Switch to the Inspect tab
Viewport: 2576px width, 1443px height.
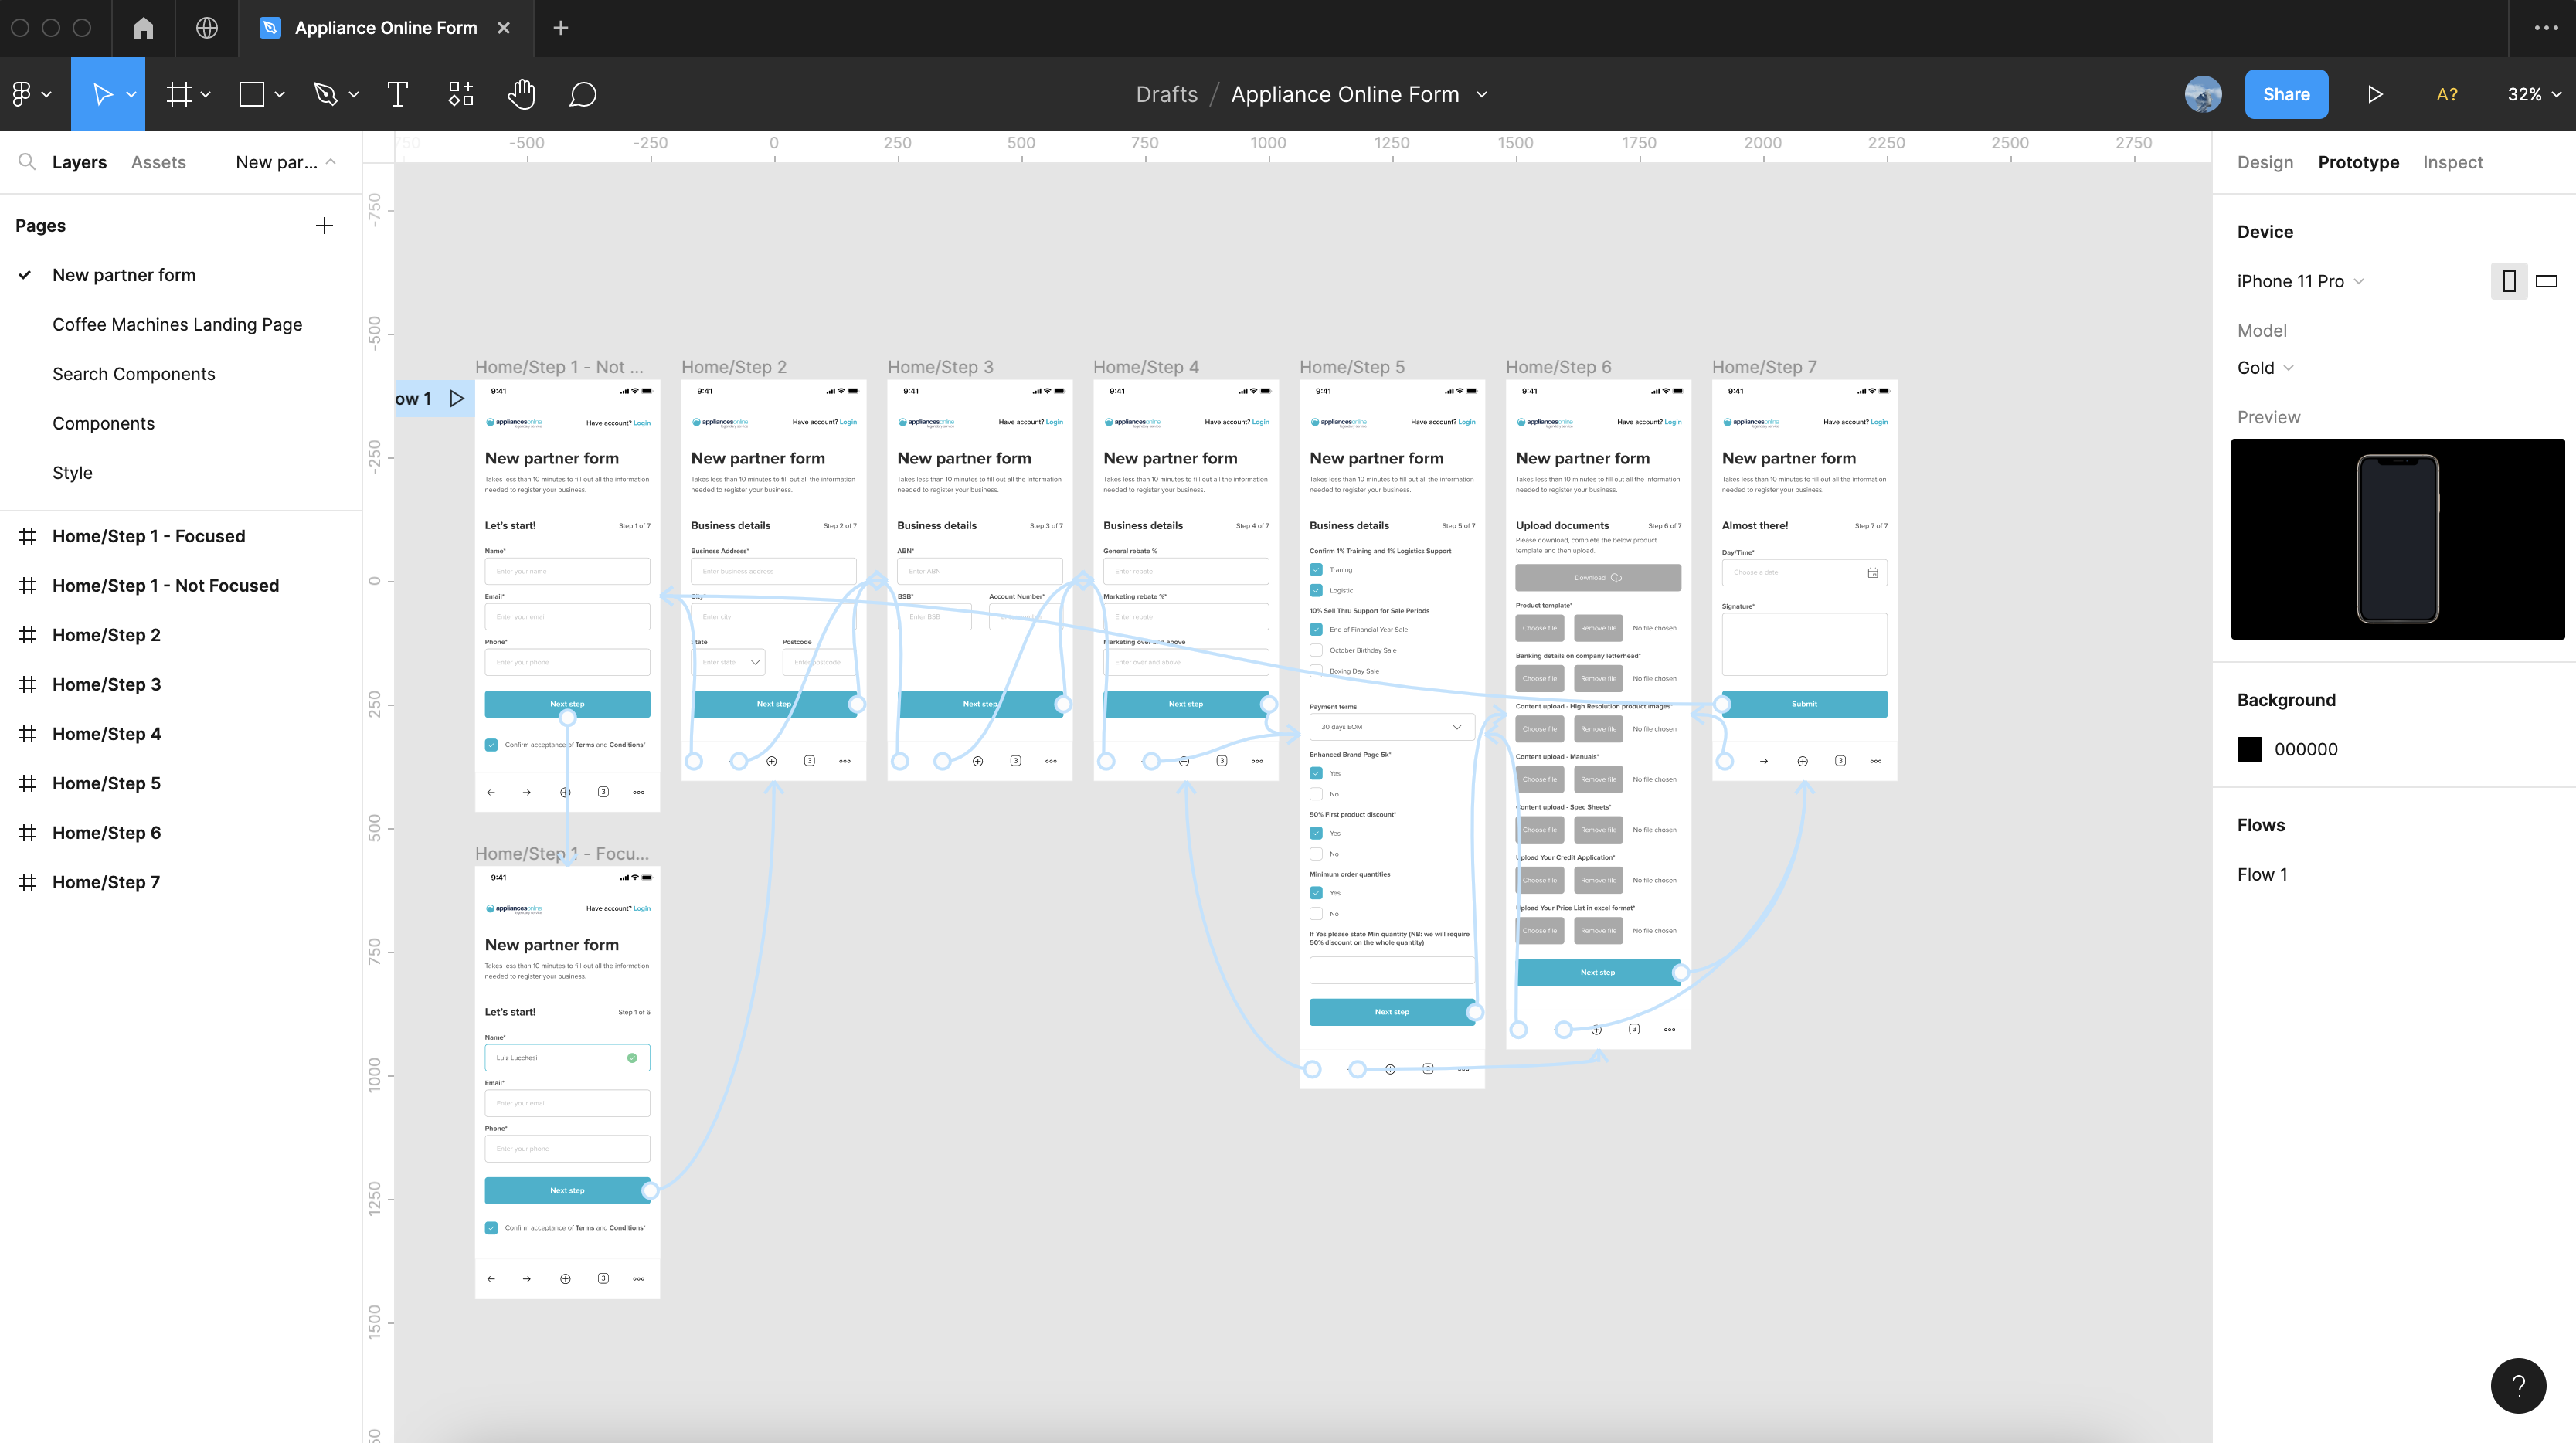coord(2452,162)
